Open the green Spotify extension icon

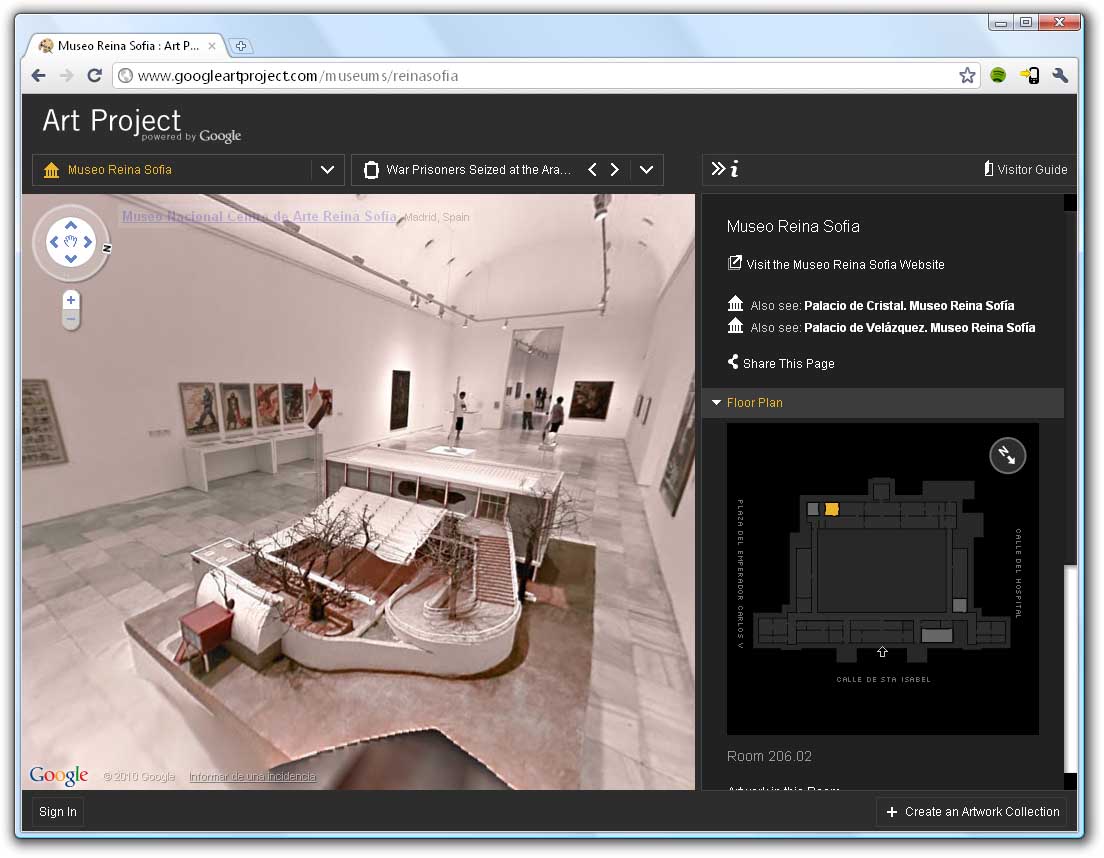point(998,75)
